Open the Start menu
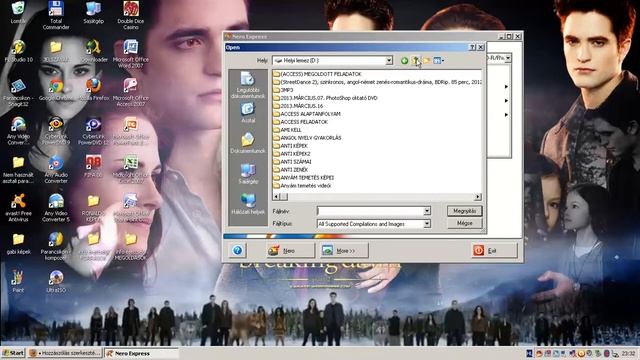The width and height of the screenshot is (640, 360). (x=13, y=353)
